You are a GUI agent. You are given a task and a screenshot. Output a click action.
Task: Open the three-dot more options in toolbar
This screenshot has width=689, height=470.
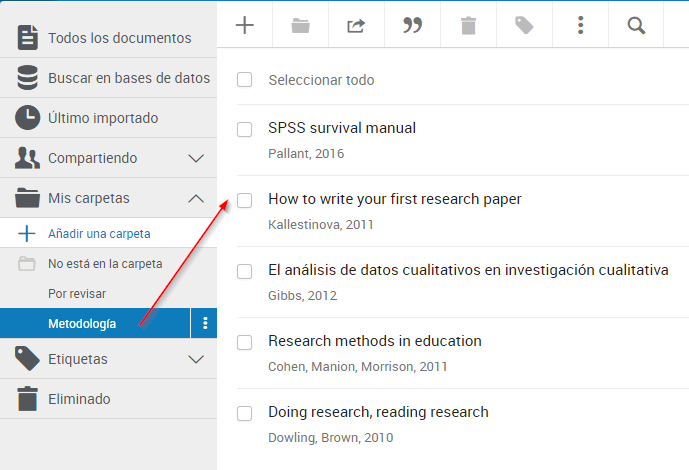(x=580, y=26)
